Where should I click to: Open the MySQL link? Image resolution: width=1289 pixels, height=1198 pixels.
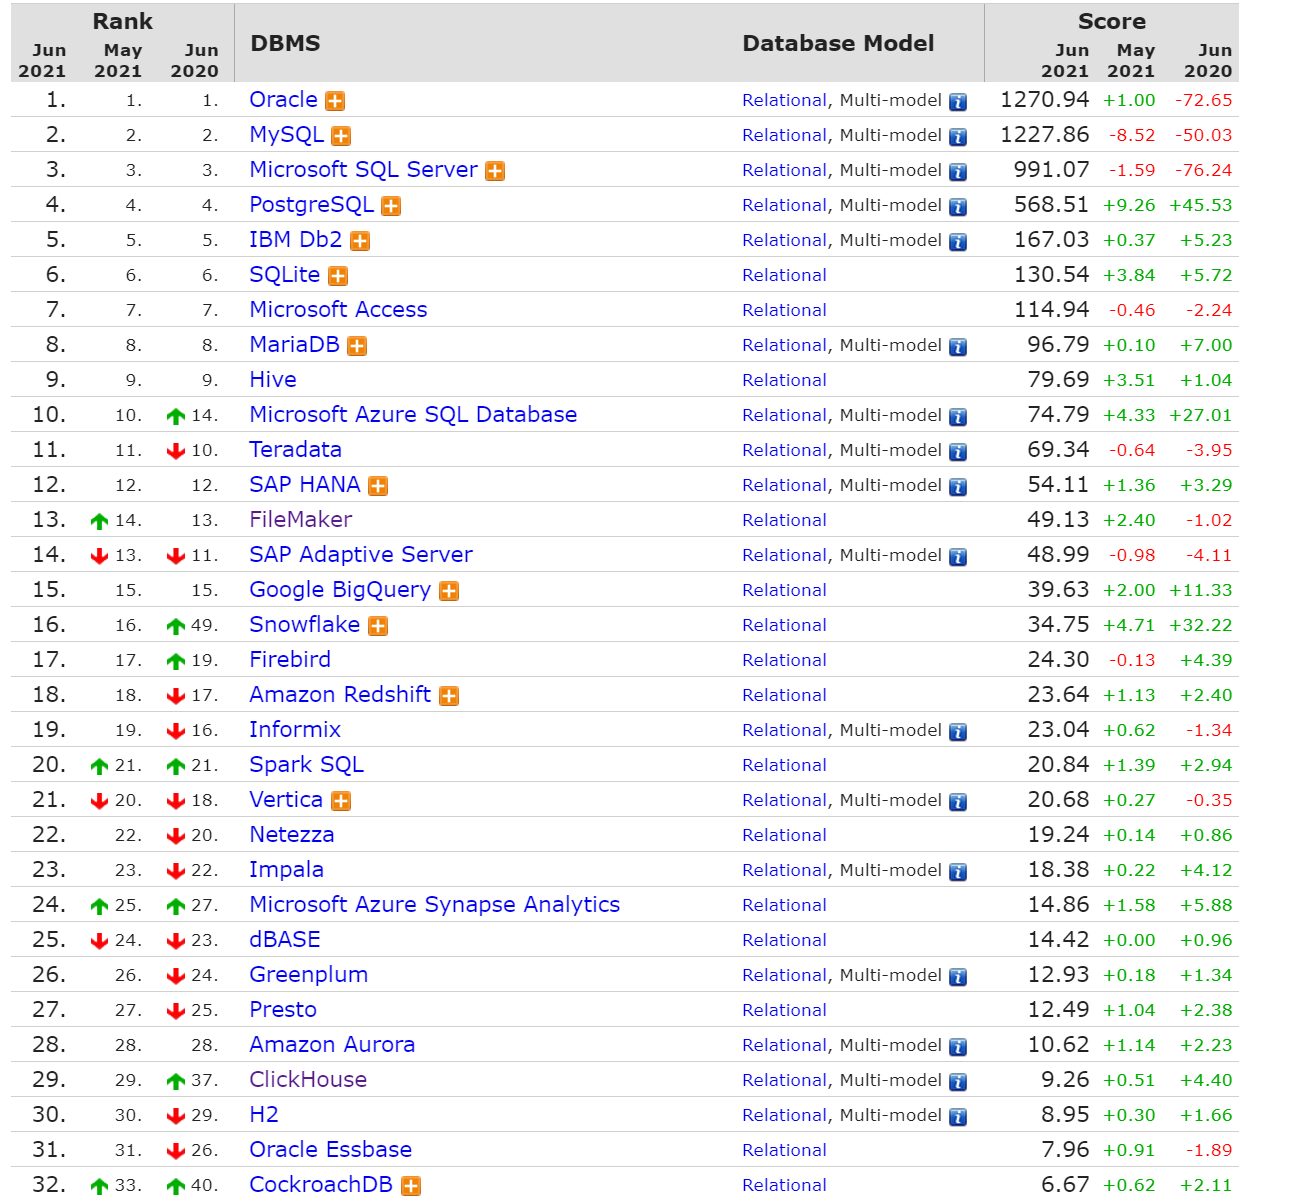pos(286,135)
